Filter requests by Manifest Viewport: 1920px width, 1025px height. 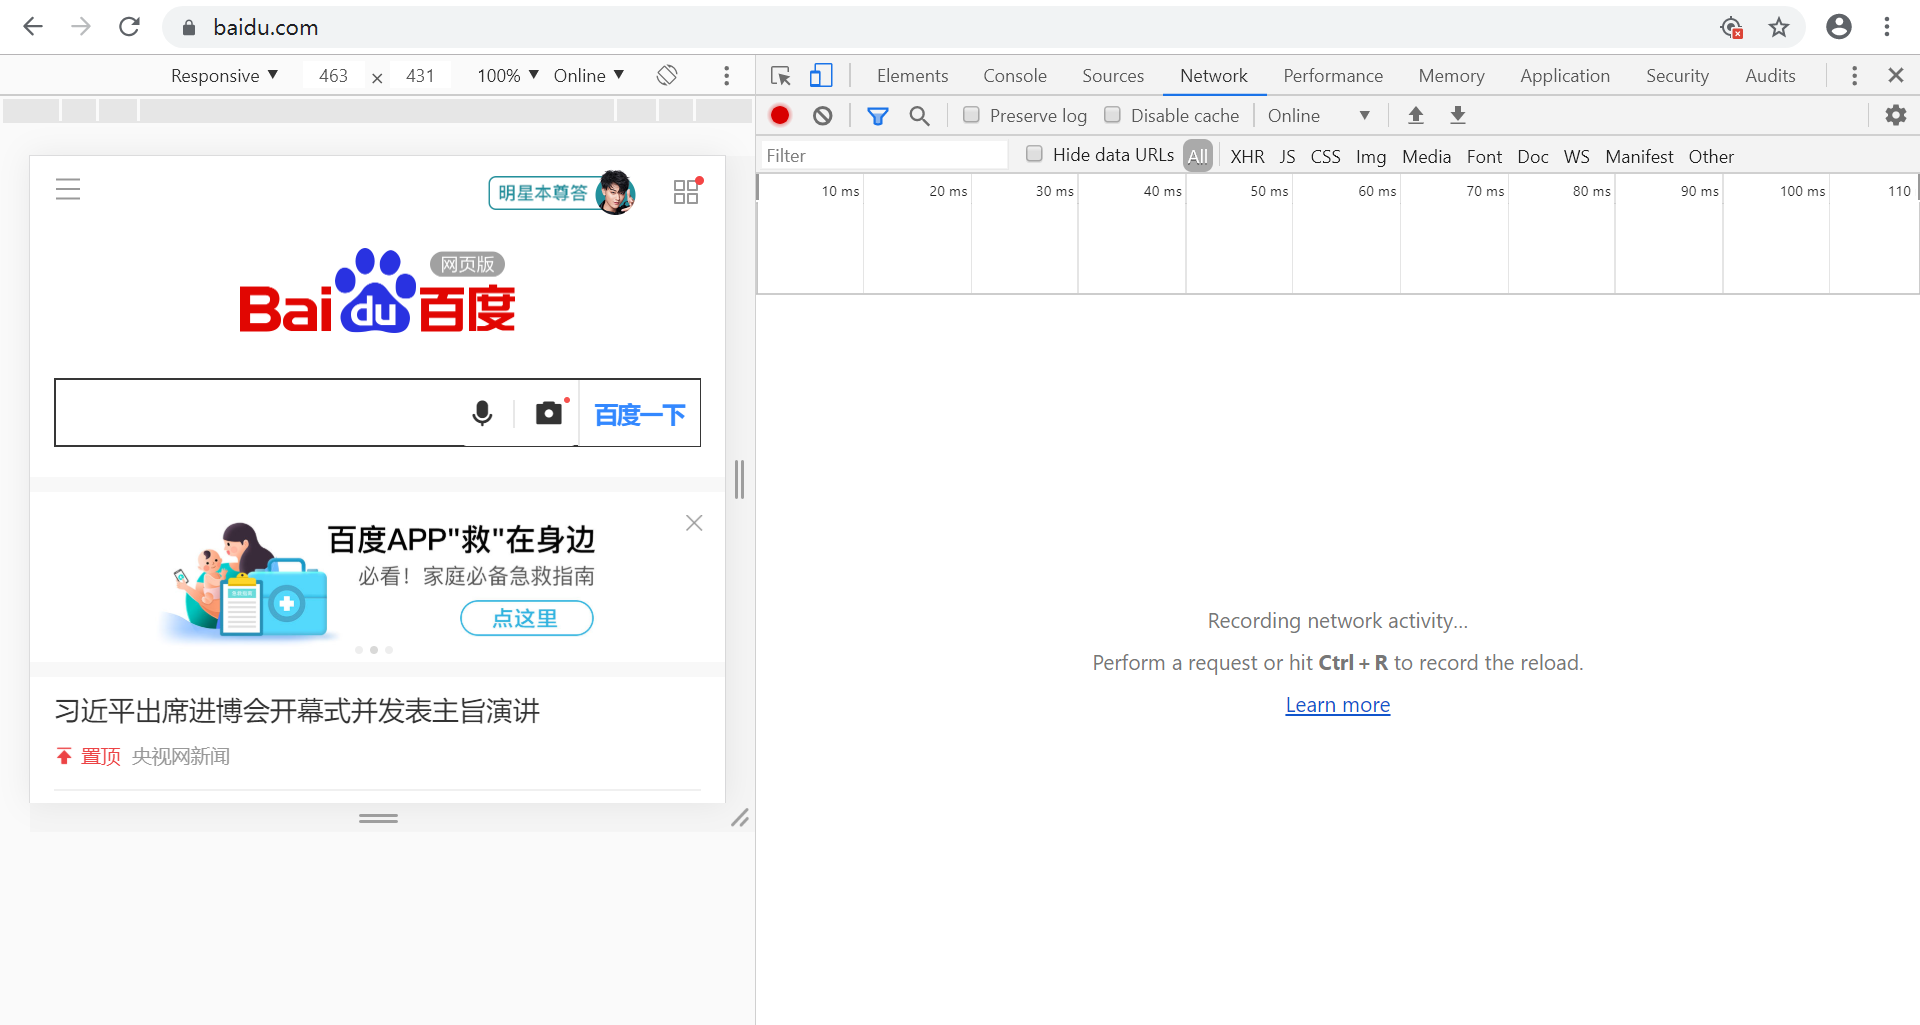tap(1638, 157)
